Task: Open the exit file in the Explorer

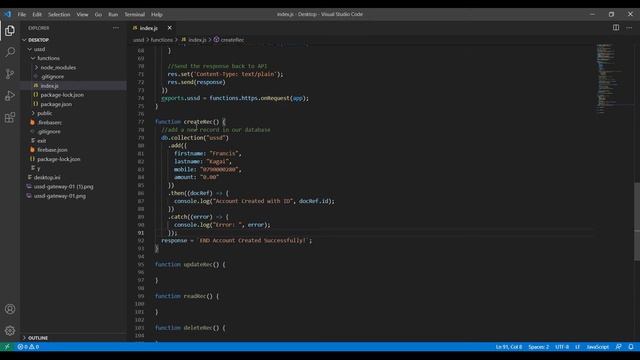Action: [41, 141]
